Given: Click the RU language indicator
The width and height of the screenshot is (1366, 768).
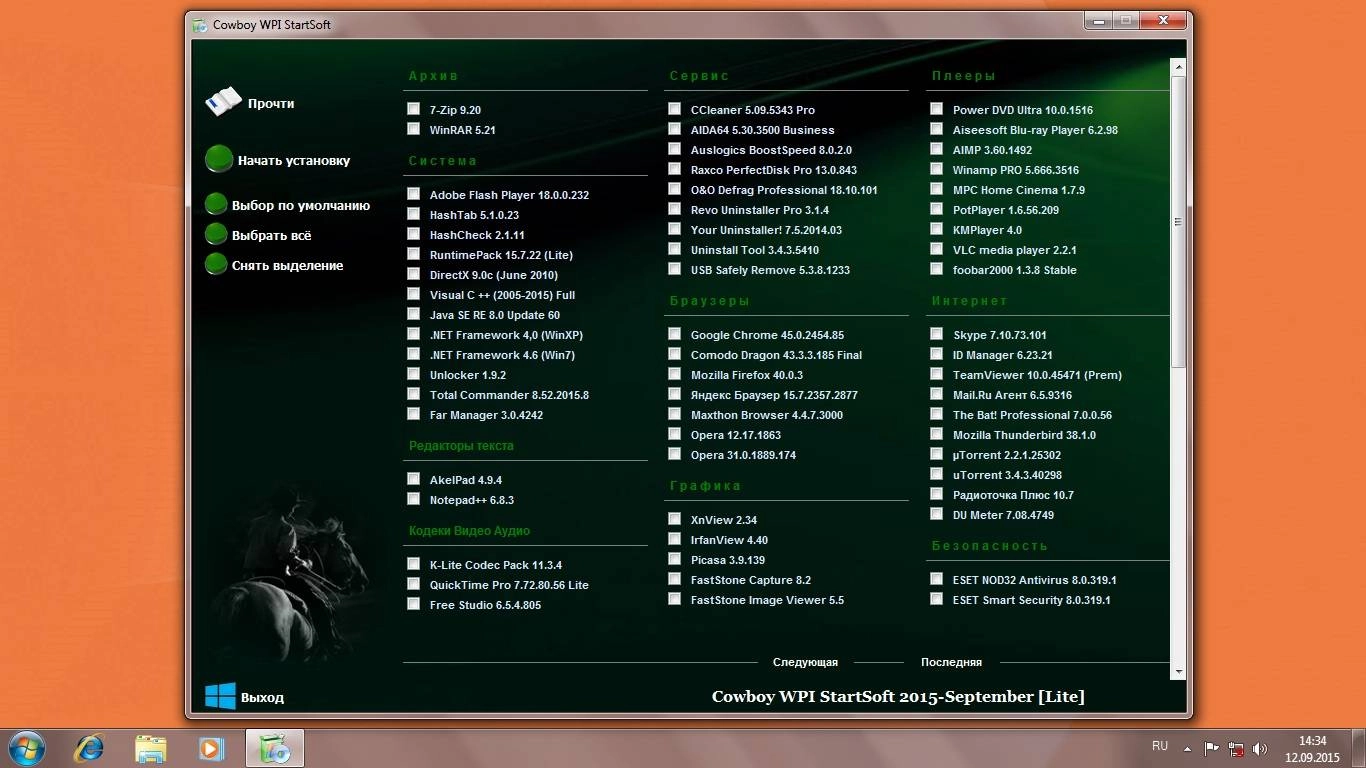Looking at the screenshot, I should (x=1160, y=746).
